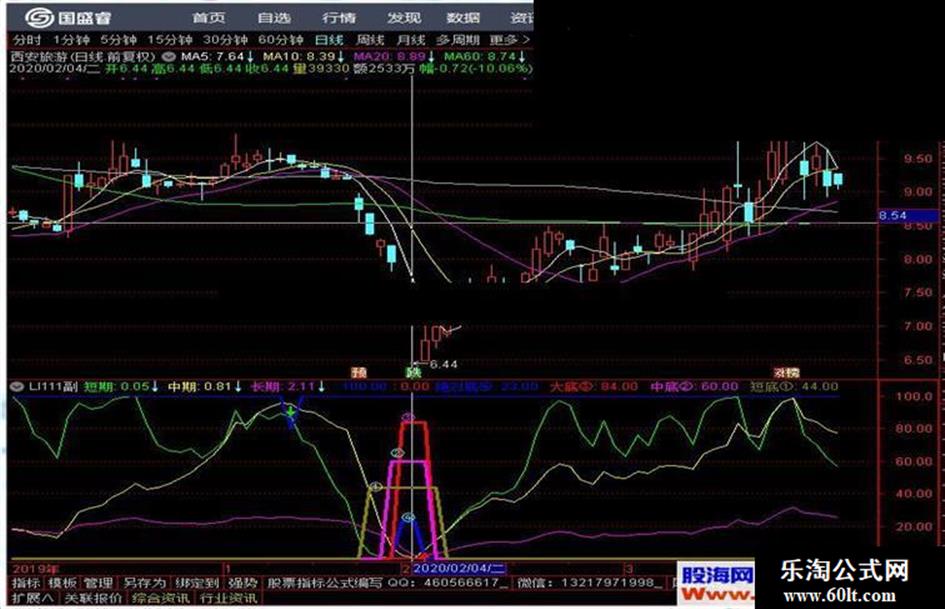Switch to 分时 chart period
Viewport: 945px width, 609px height.
pos(27,40)
